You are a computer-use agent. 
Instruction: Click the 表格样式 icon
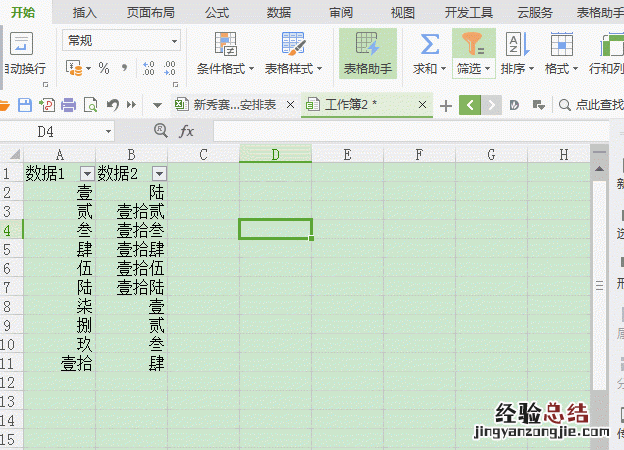point(293,45)
